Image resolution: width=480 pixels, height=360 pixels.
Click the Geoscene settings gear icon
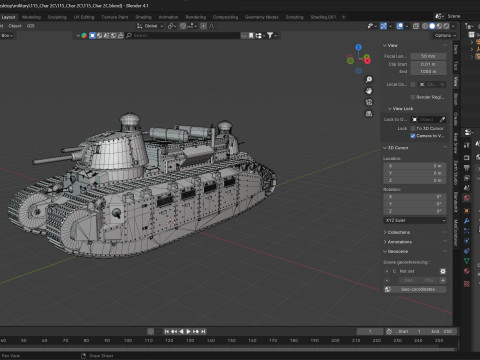tap(443, 271)
